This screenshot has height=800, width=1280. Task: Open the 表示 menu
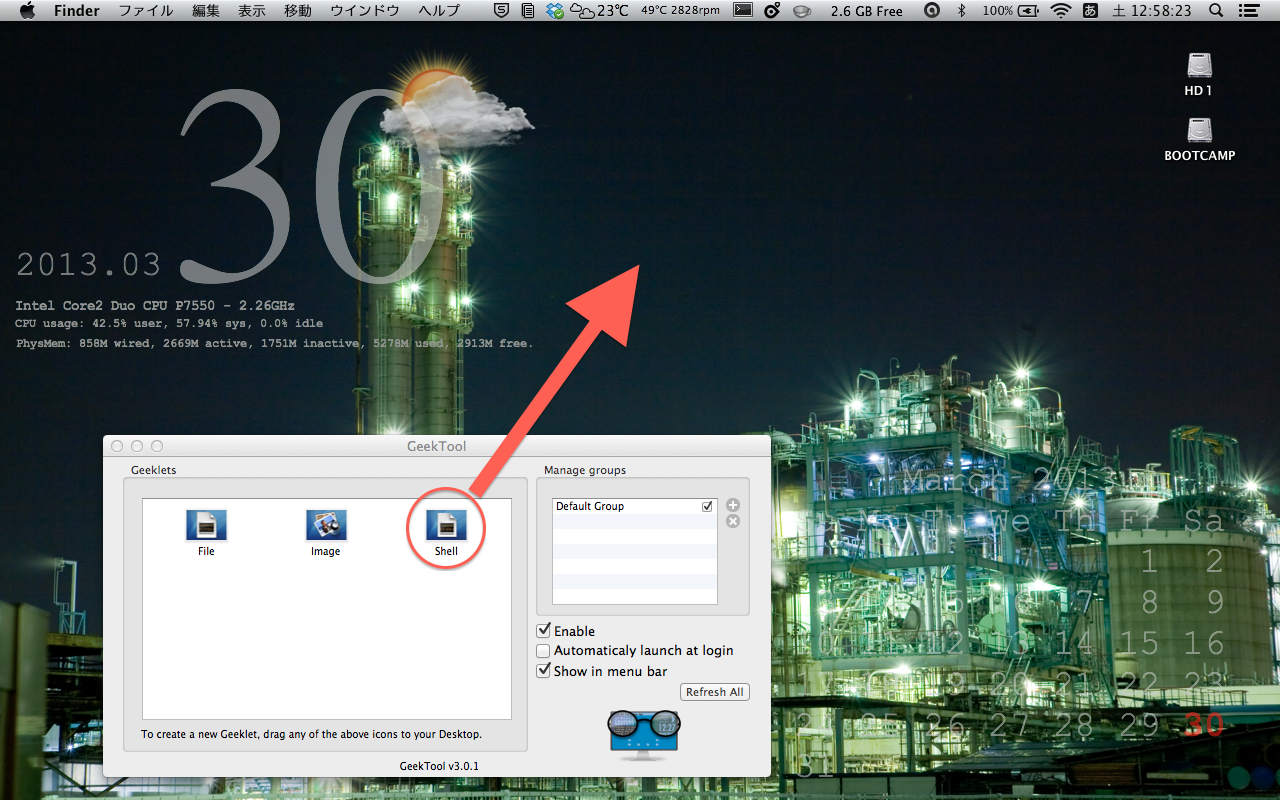pos(252,11)
